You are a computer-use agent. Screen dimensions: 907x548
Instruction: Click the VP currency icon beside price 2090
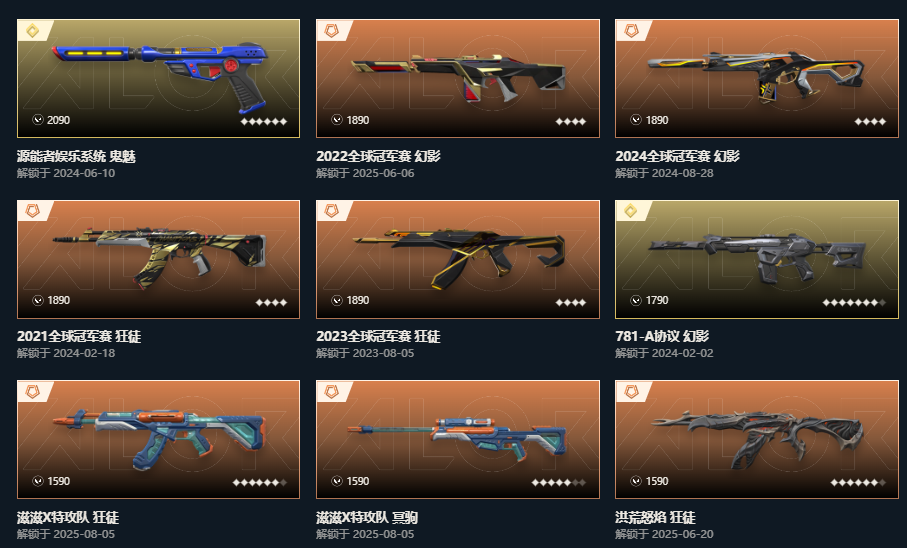(x=38, y=120)
